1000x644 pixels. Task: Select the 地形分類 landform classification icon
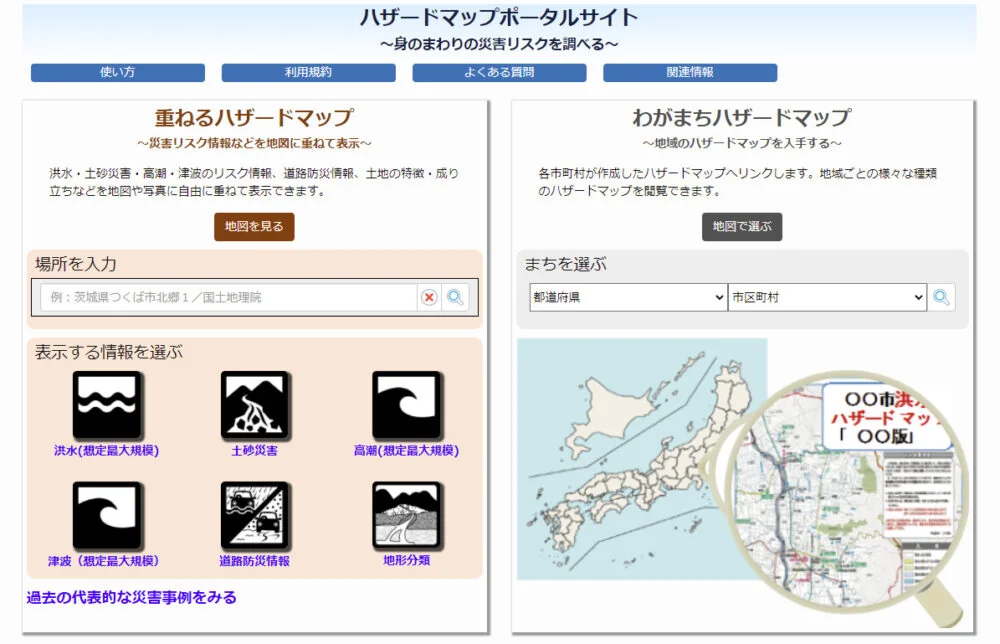pyautogui.click(x=407, y=515)
